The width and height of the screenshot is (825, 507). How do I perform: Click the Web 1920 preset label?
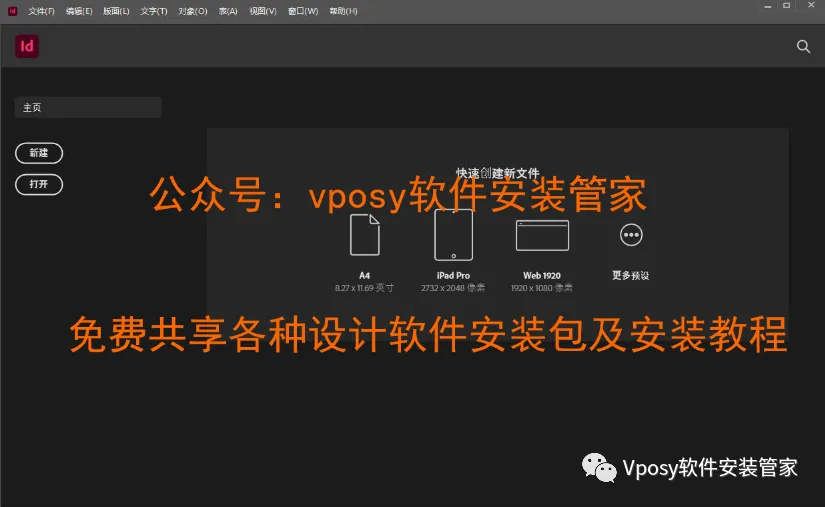(x=542, y=276)
